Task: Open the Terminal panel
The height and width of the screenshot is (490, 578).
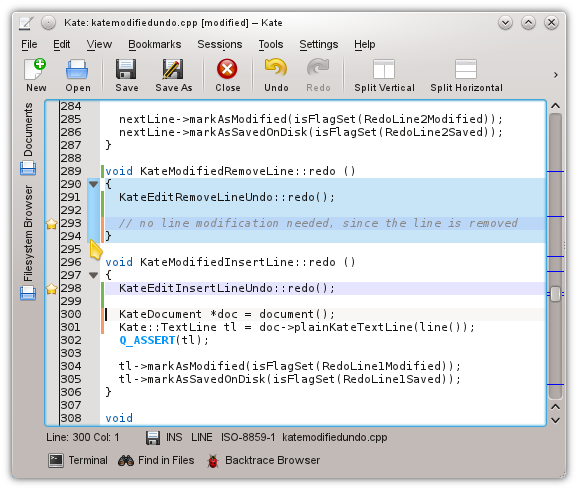Action: 78,460
